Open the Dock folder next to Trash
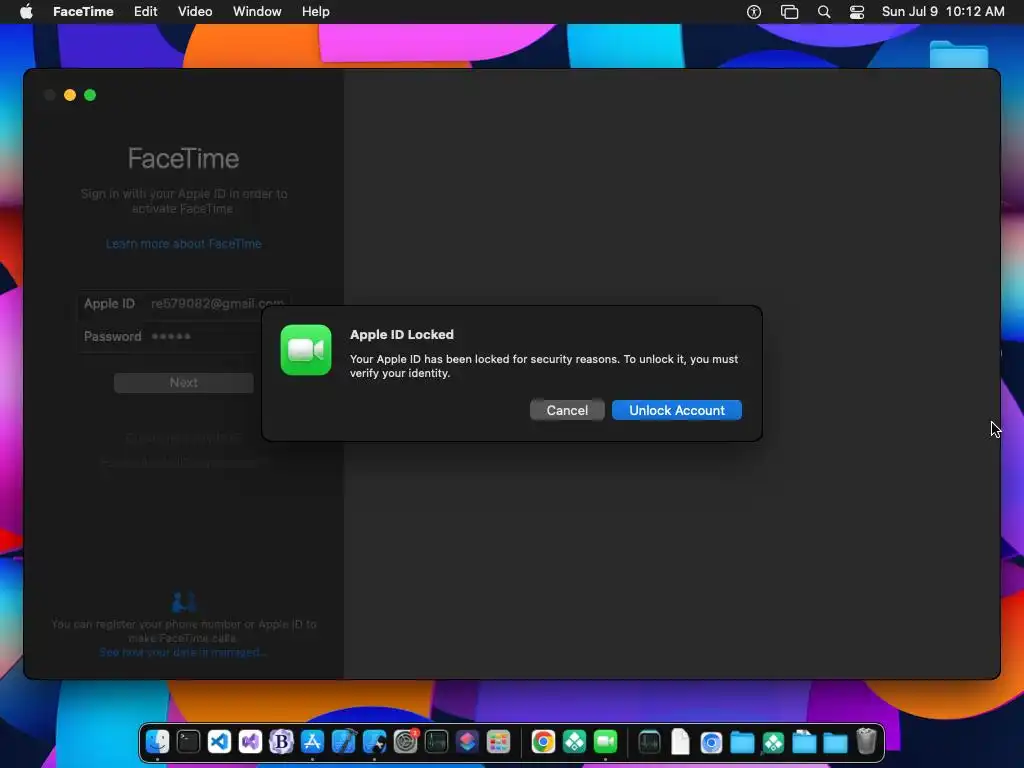 [835, 742]
